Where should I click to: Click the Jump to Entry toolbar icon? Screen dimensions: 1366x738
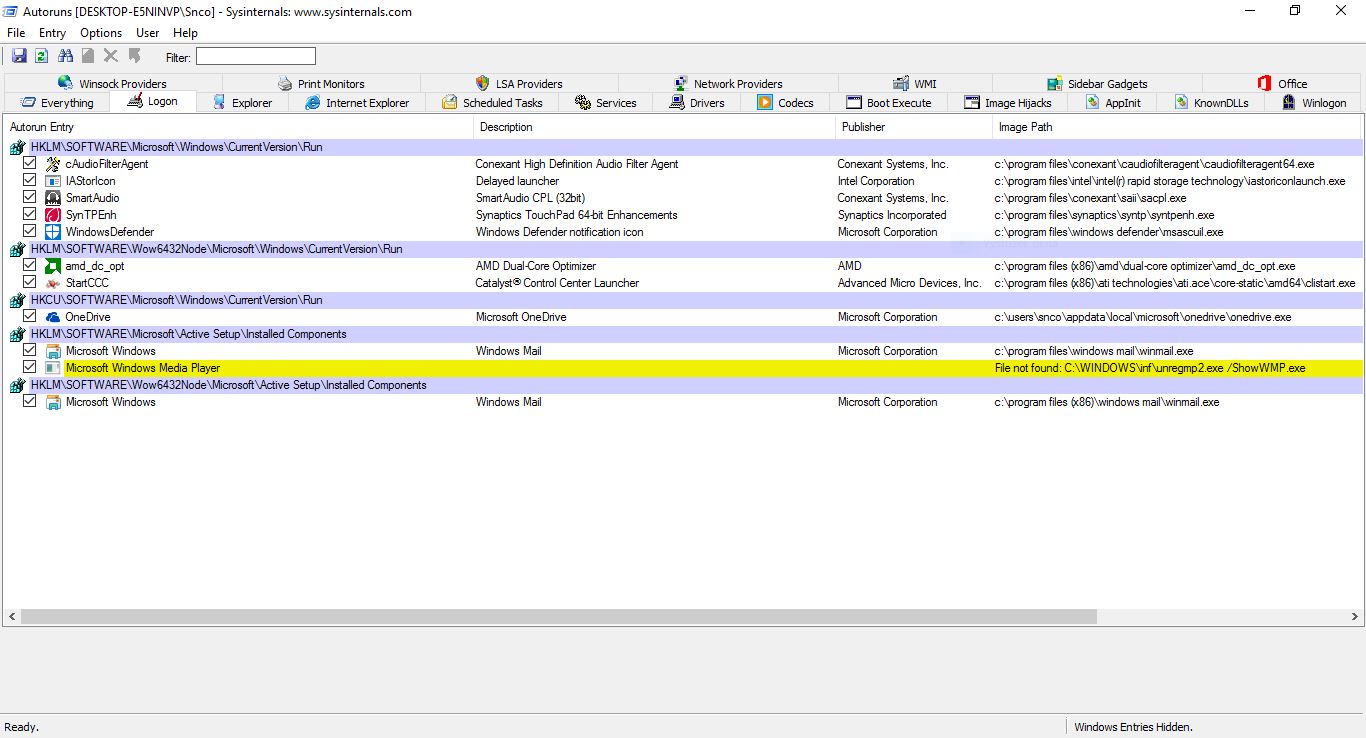point(135,56)
